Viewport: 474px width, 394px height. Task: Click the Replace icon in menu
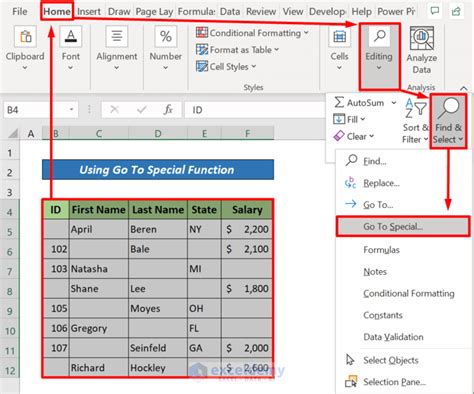pyautogui.click(x=351, y=182)
